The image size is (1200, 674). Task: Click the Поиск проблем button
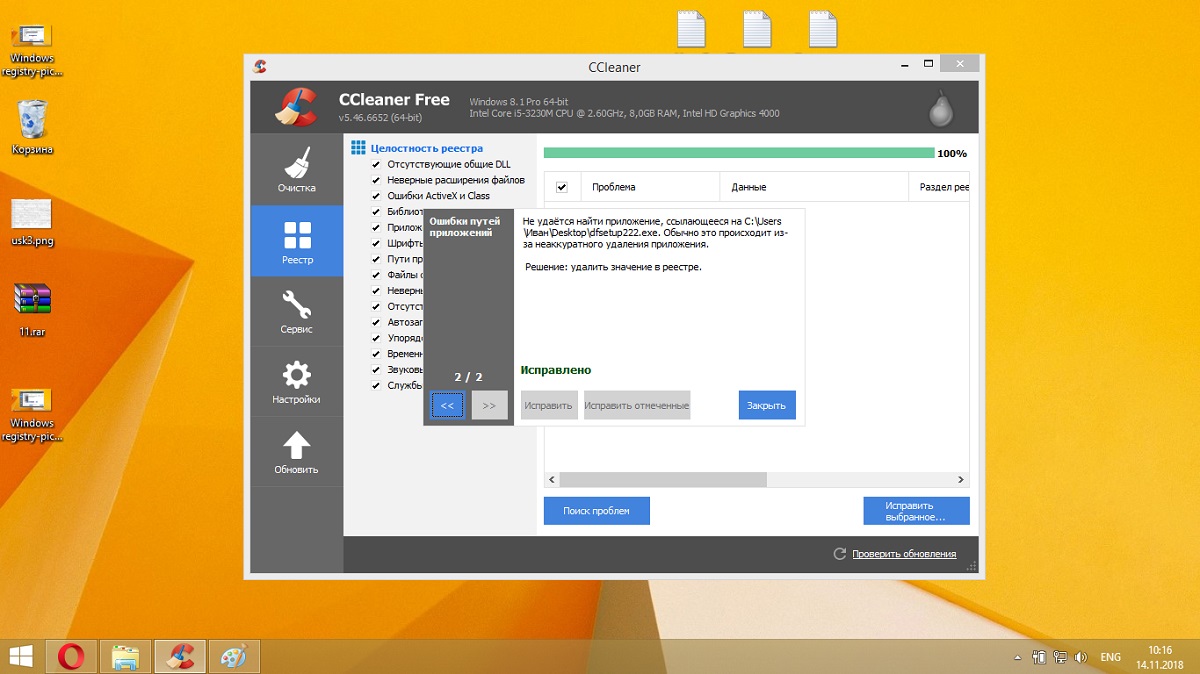tap(597, 510)
